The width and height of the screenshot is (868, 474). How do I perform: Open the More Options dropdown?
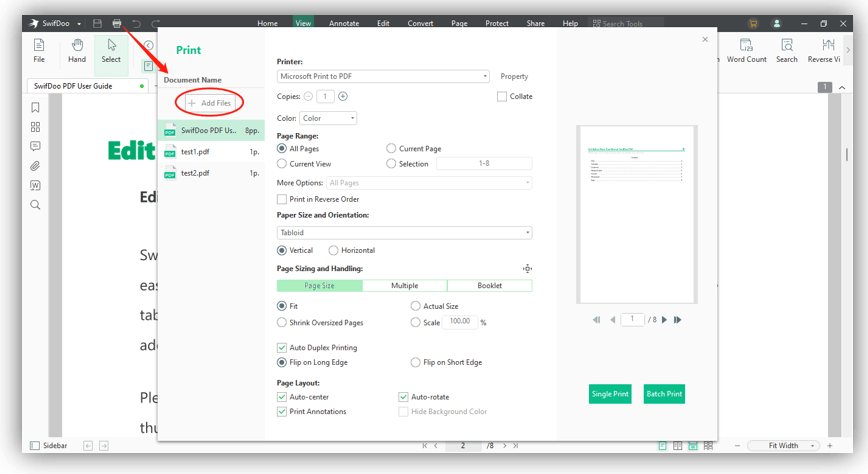(x=429, y=183)
